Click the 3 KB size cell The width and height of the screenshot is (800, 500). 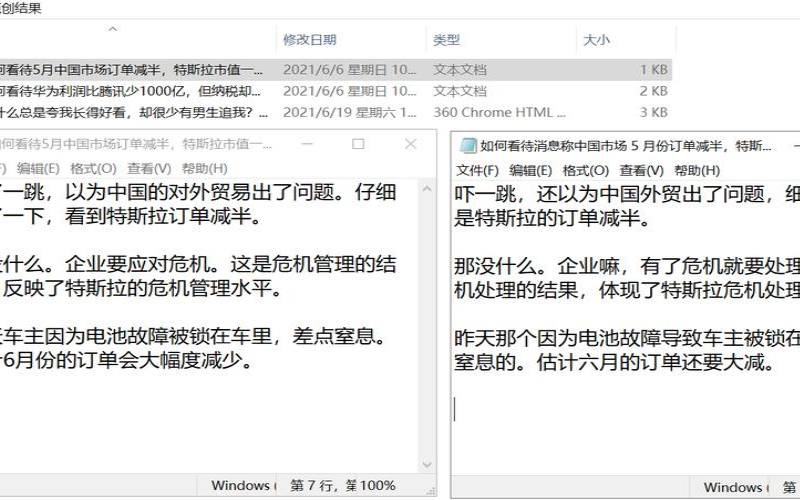coord(654,112)
